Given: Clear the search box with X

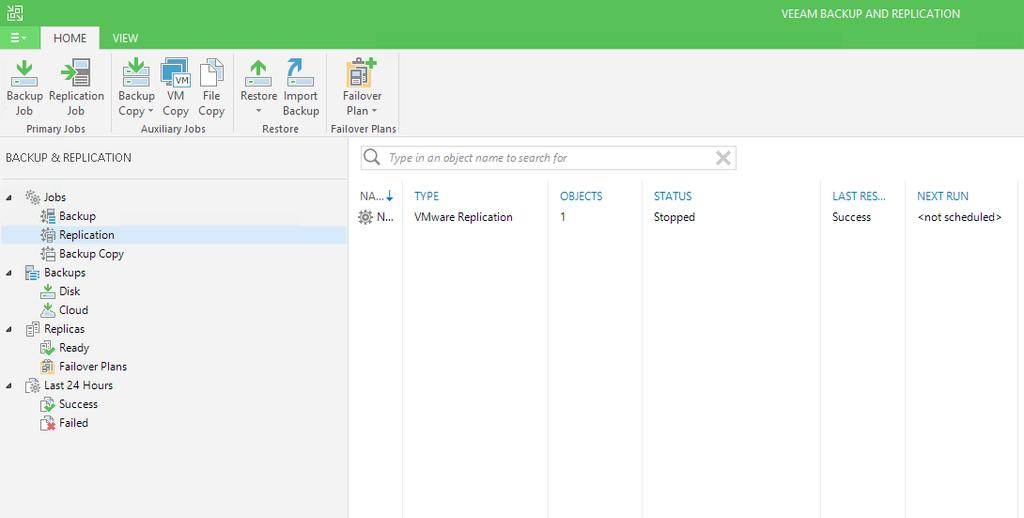Looking at the screenshot, I should click(723, 158).
